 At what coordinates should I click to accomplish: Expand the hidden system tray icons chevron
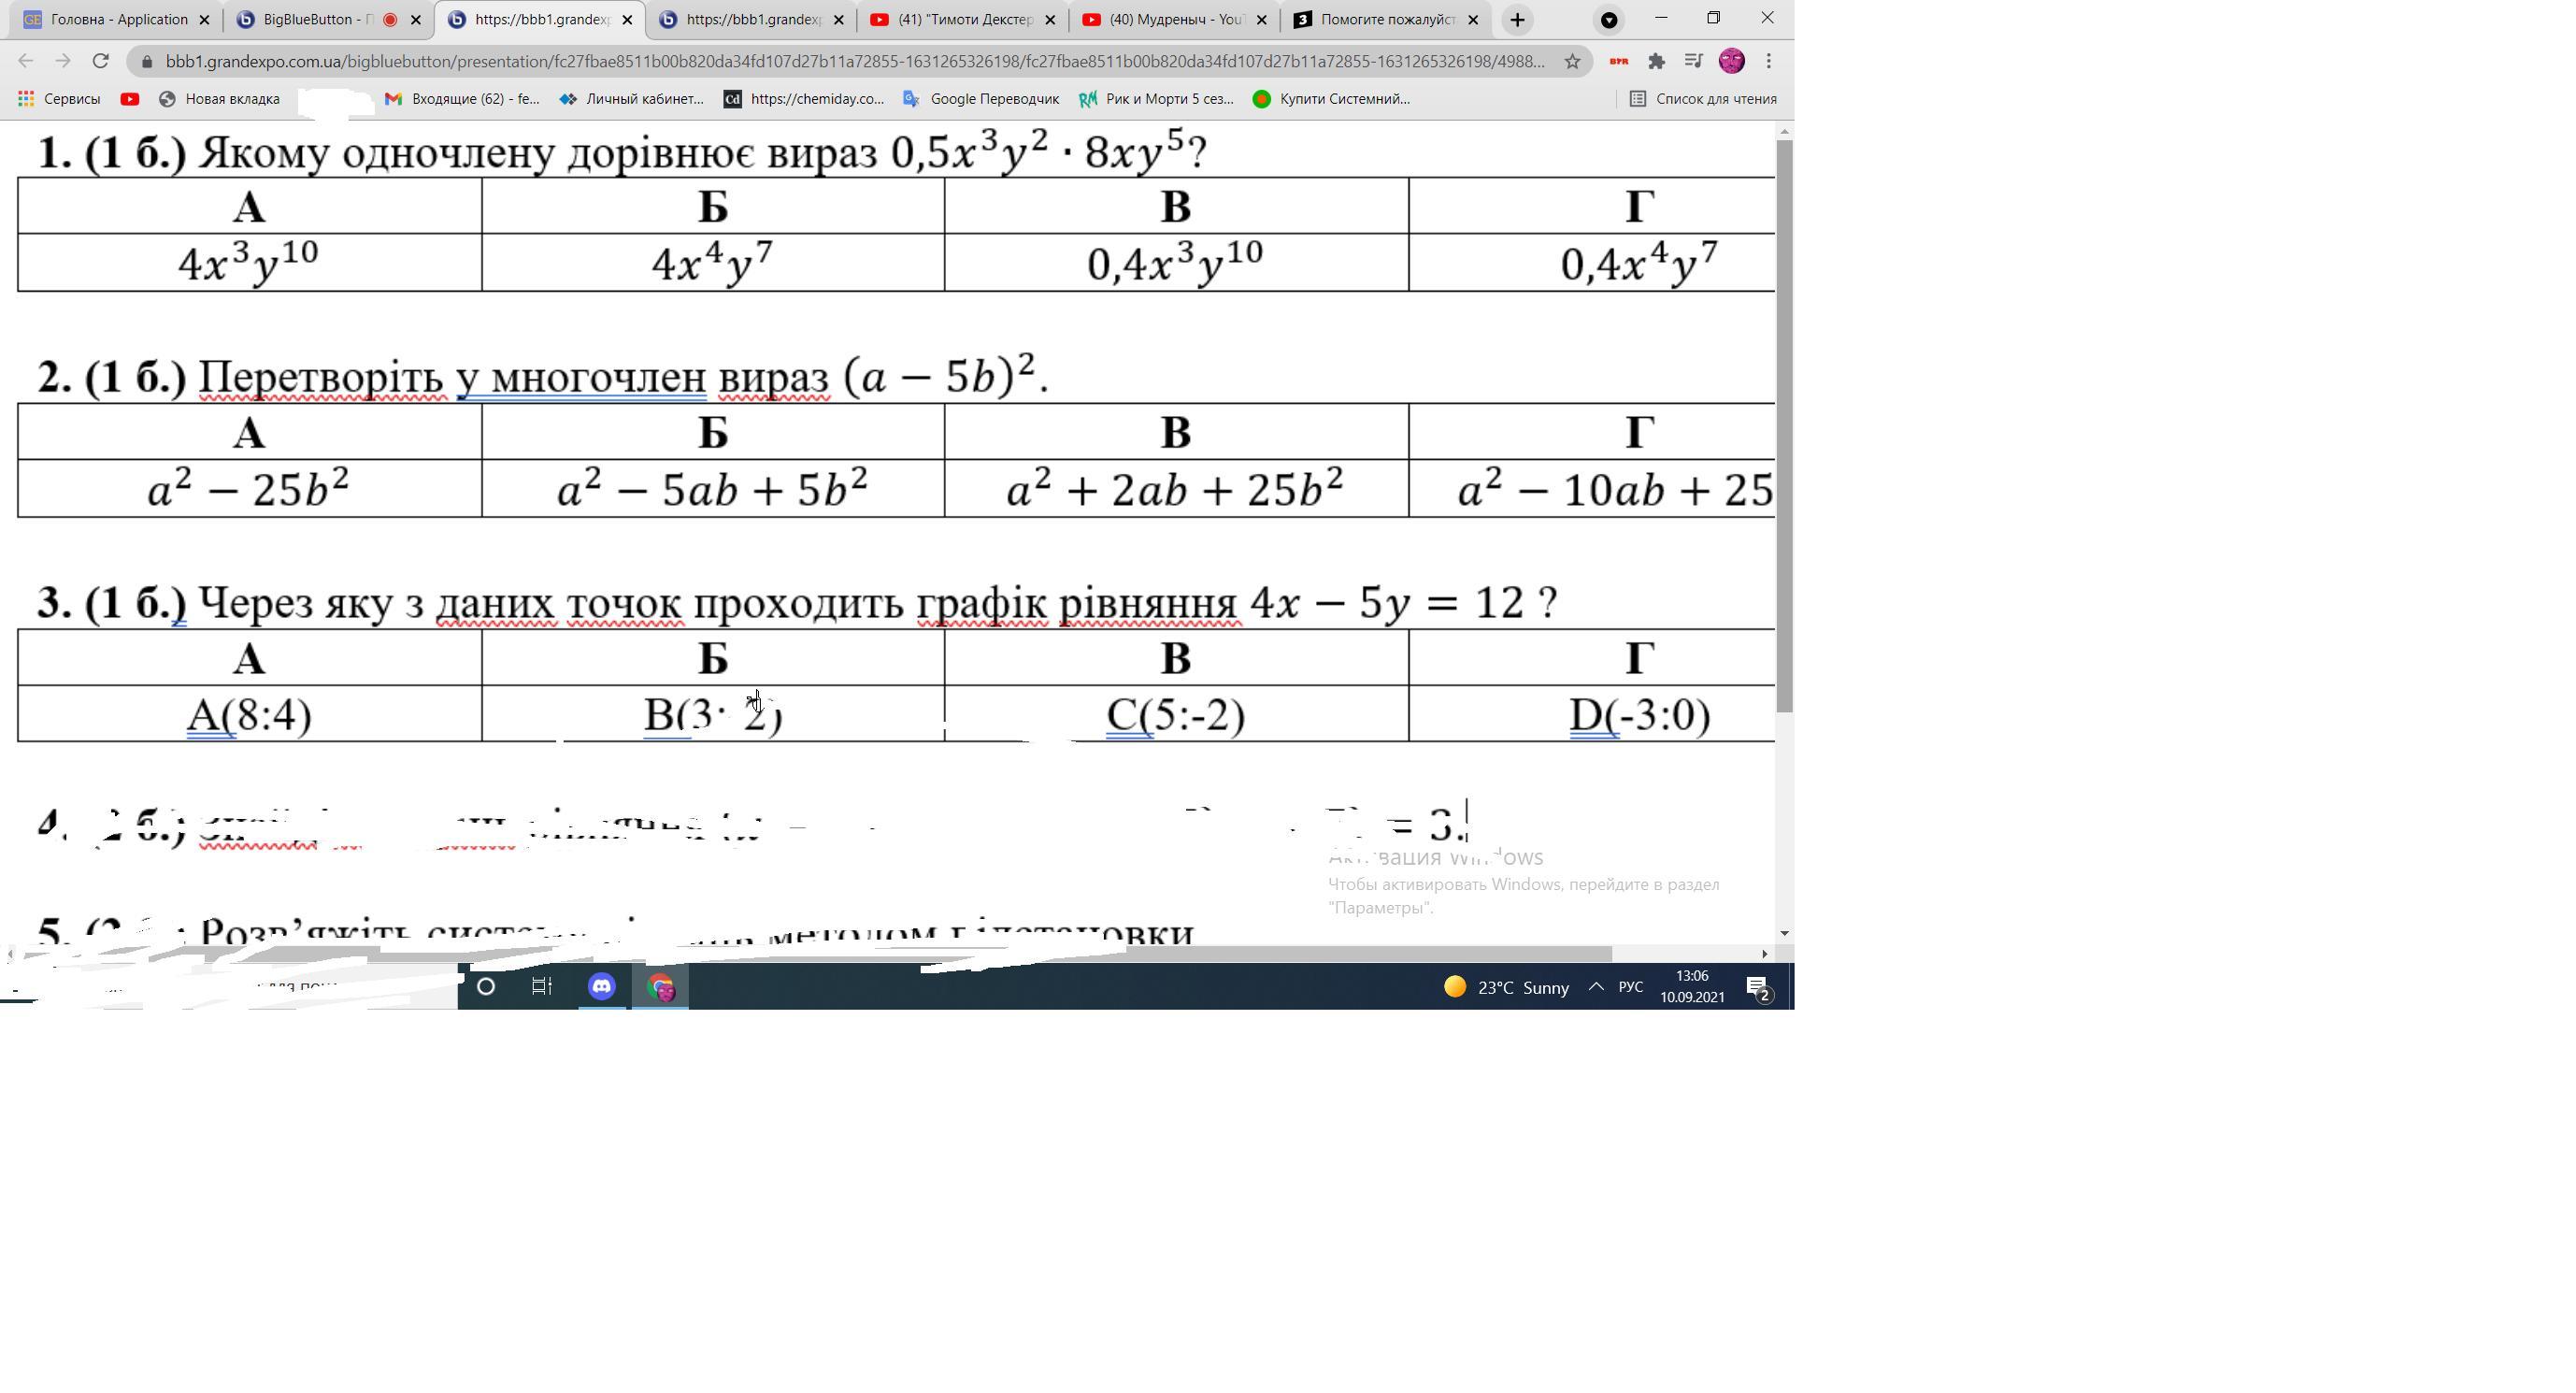pyautogui.click(x=1596, y=987)
